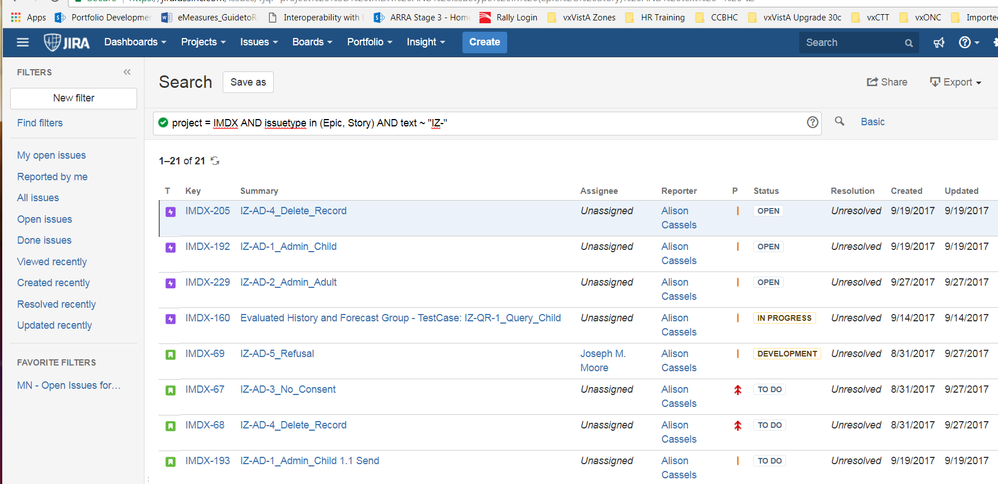The width and height of the screenshot is (998, 484).
Task: Click the search magnifier in header
Action: [908, 43]
